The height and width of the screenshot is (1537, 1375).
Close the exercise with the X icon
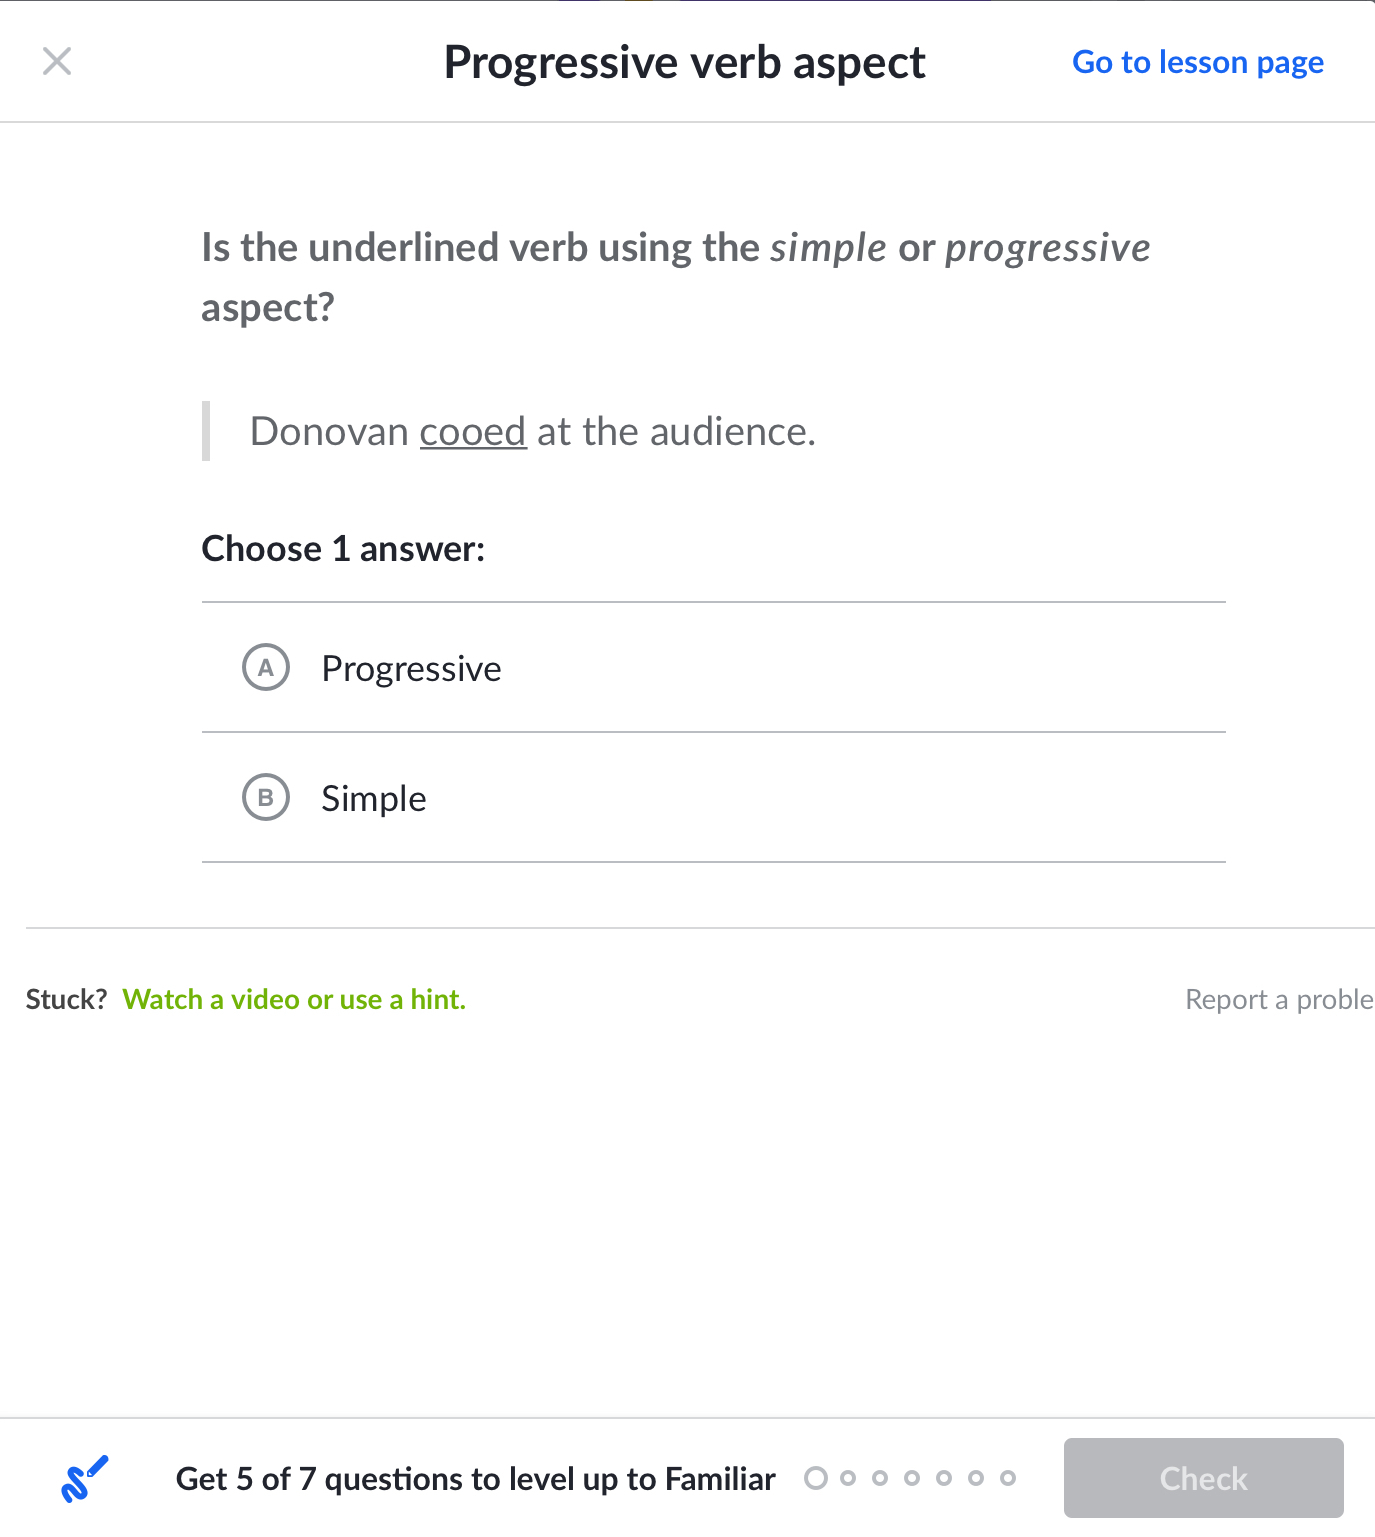tap(57, 62)
